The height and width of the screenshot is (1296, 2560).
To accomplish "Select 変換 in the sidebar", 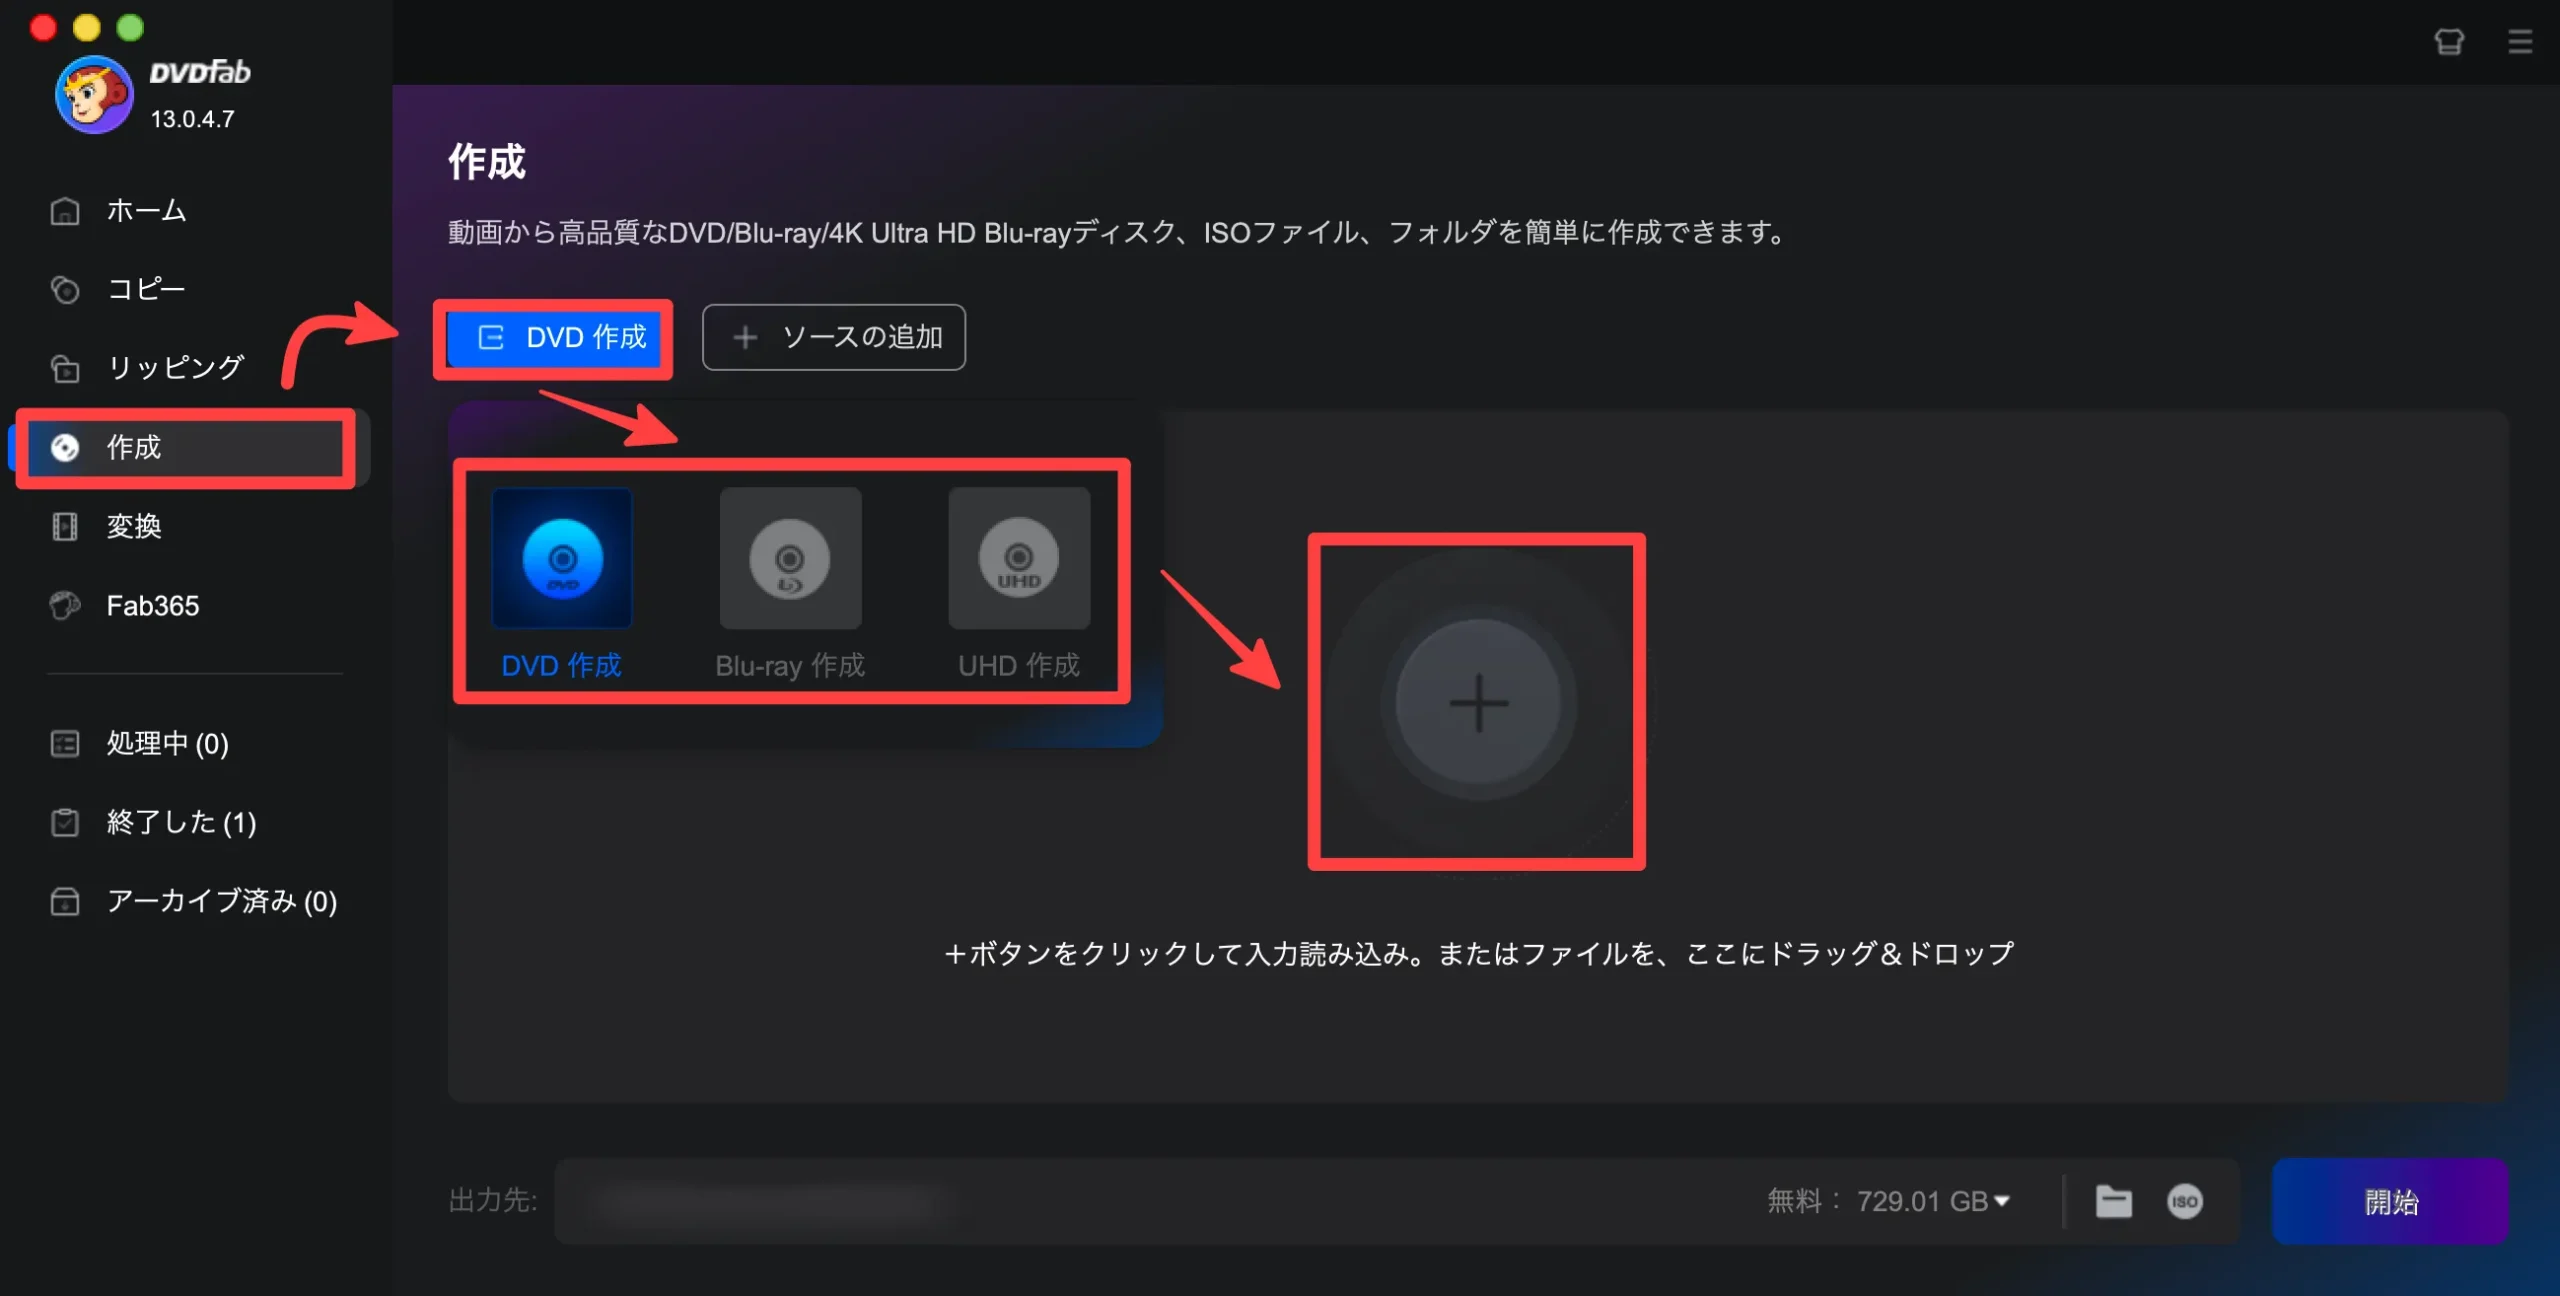I will tap(134, 526).
